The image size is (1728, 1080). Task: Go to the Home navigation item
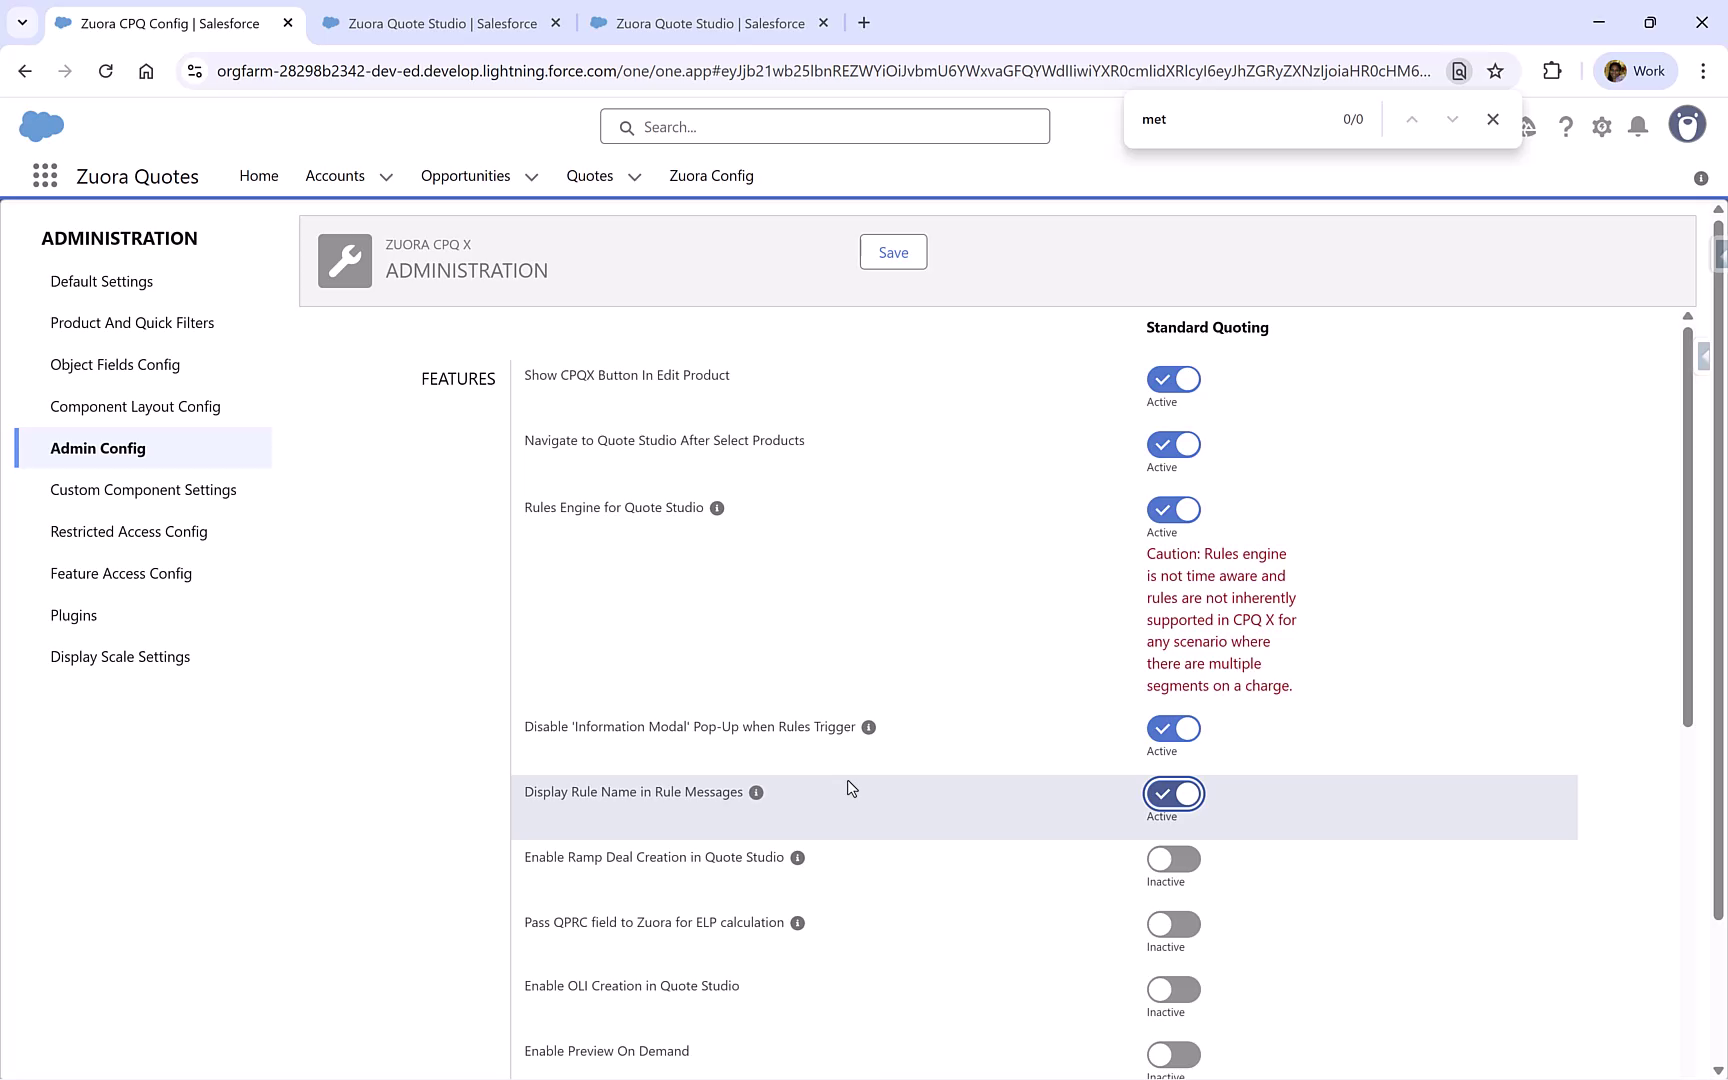(x=259, y=175)
